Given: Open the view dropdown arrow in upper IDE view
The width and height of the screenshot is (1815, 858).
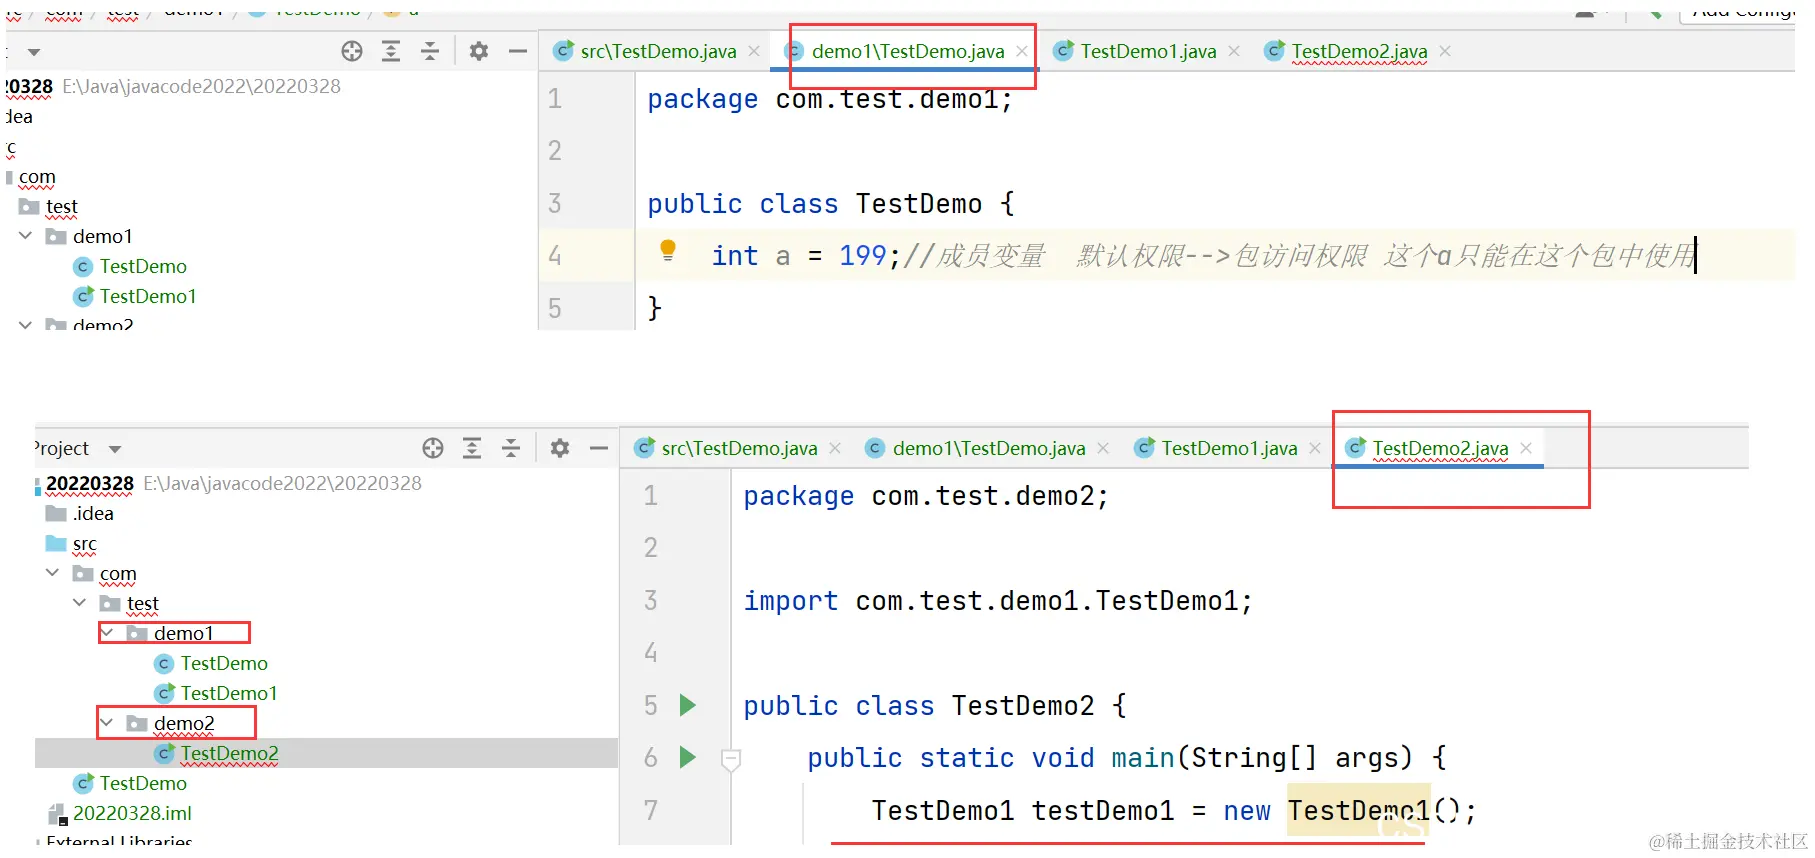Looking at the screenshot, I should pos(34,52).
